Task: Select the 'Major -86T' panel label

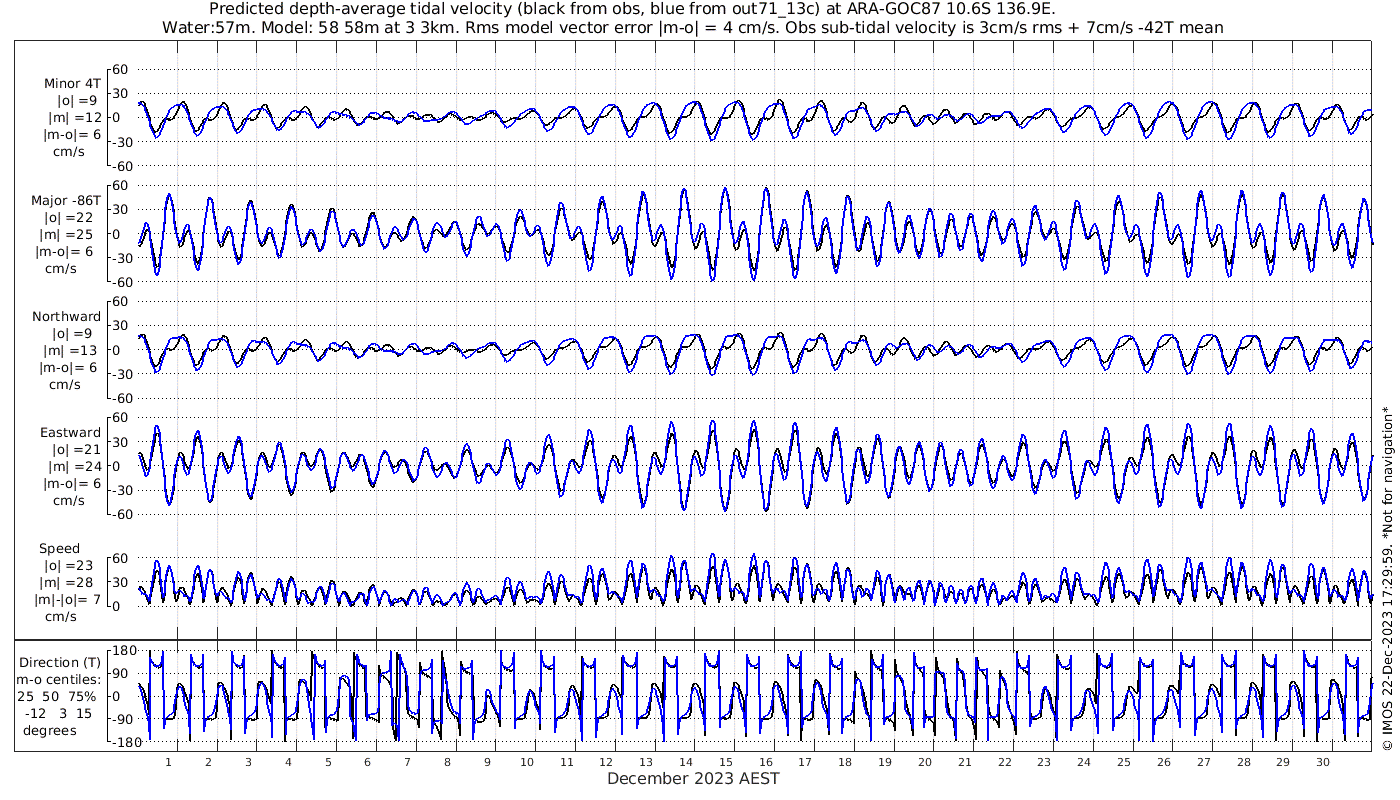Action: [x=66, y=201]
